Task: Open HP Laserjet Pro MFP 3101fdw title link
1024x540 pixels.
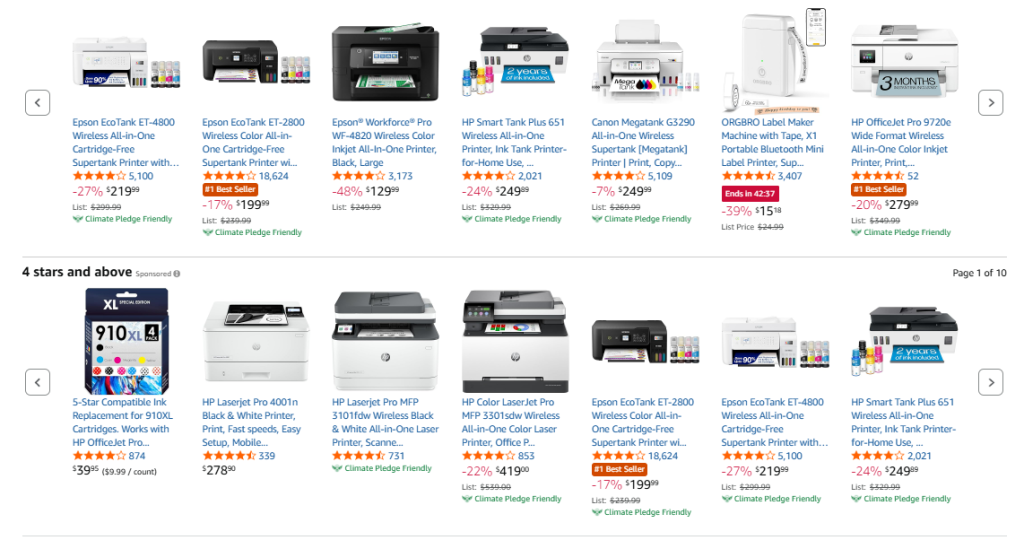Action: pos(385,422)
